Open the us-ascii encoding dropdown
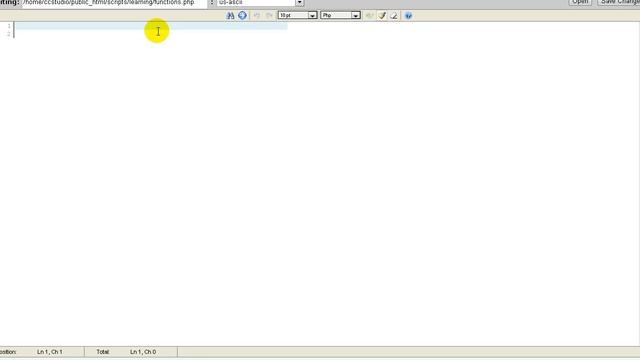Viewport: 640px width, 360px height. point(260,2)
